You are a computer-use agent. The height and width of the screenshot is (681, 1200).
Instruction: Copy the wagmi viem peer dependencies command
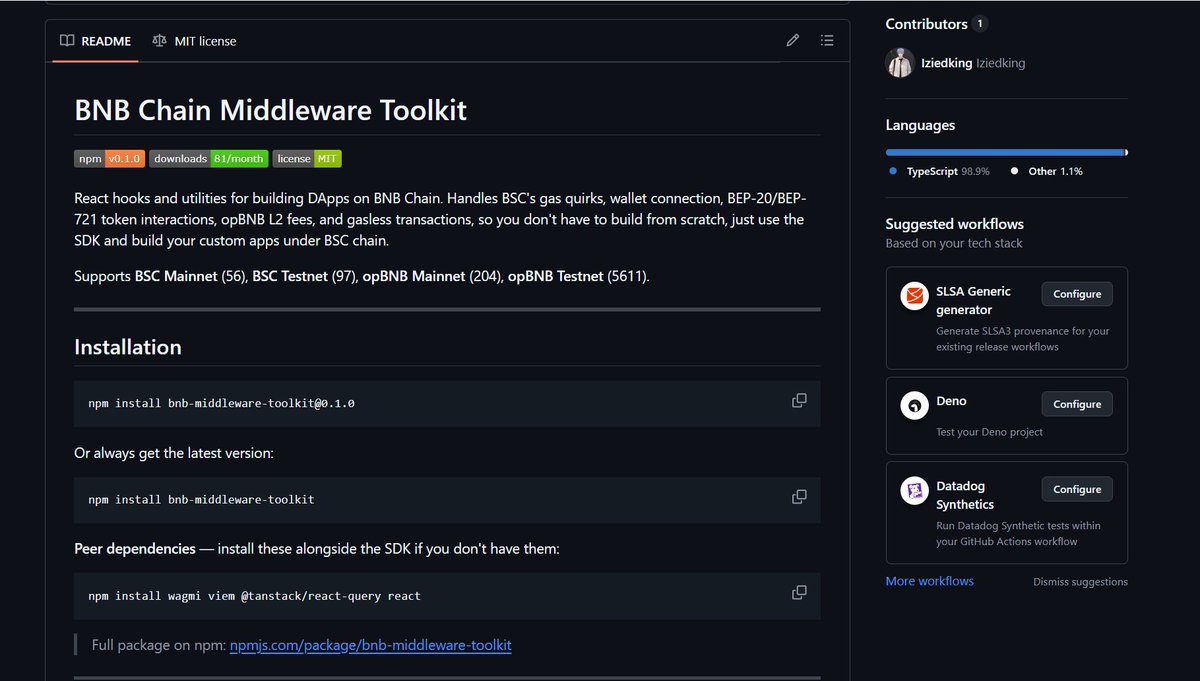[x=799, y=592]
